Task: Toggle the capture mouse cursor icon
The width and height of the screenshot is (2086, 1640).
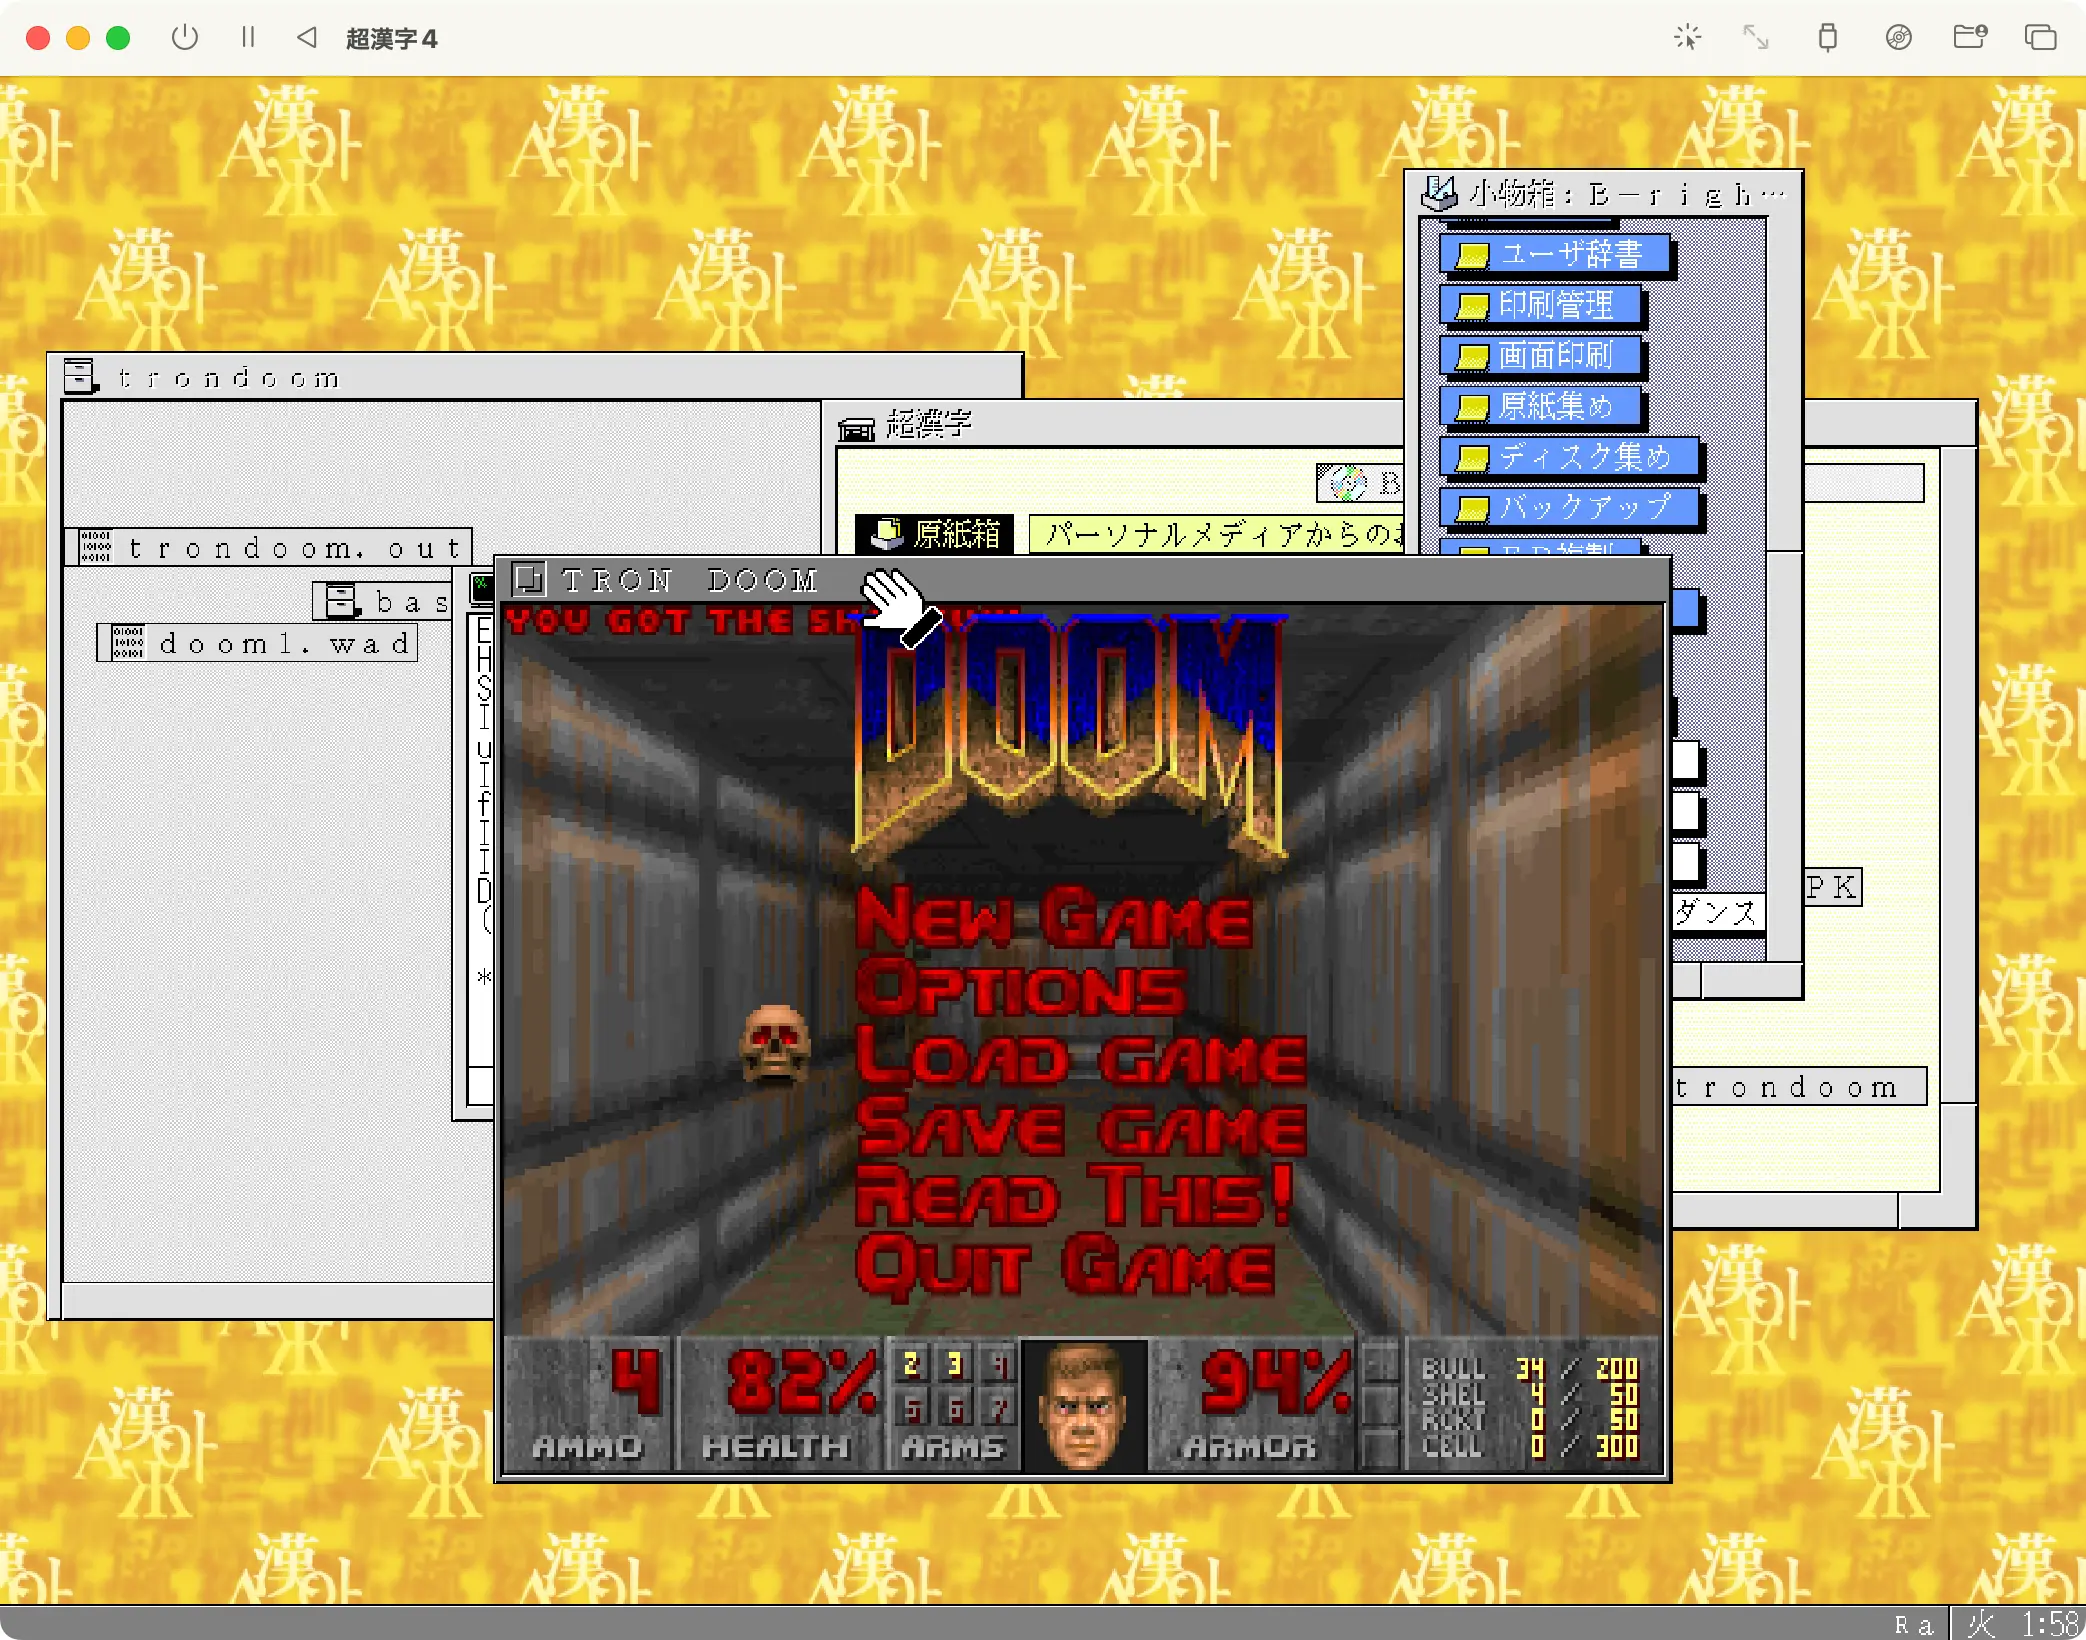Action: 1687,38
